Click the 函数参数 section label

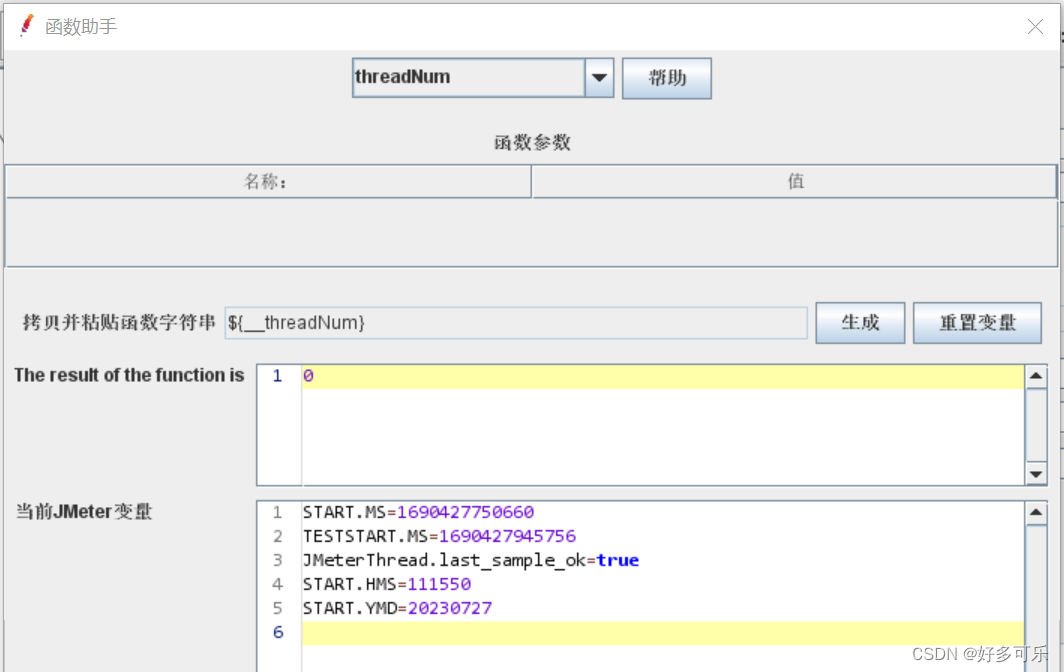532,143
